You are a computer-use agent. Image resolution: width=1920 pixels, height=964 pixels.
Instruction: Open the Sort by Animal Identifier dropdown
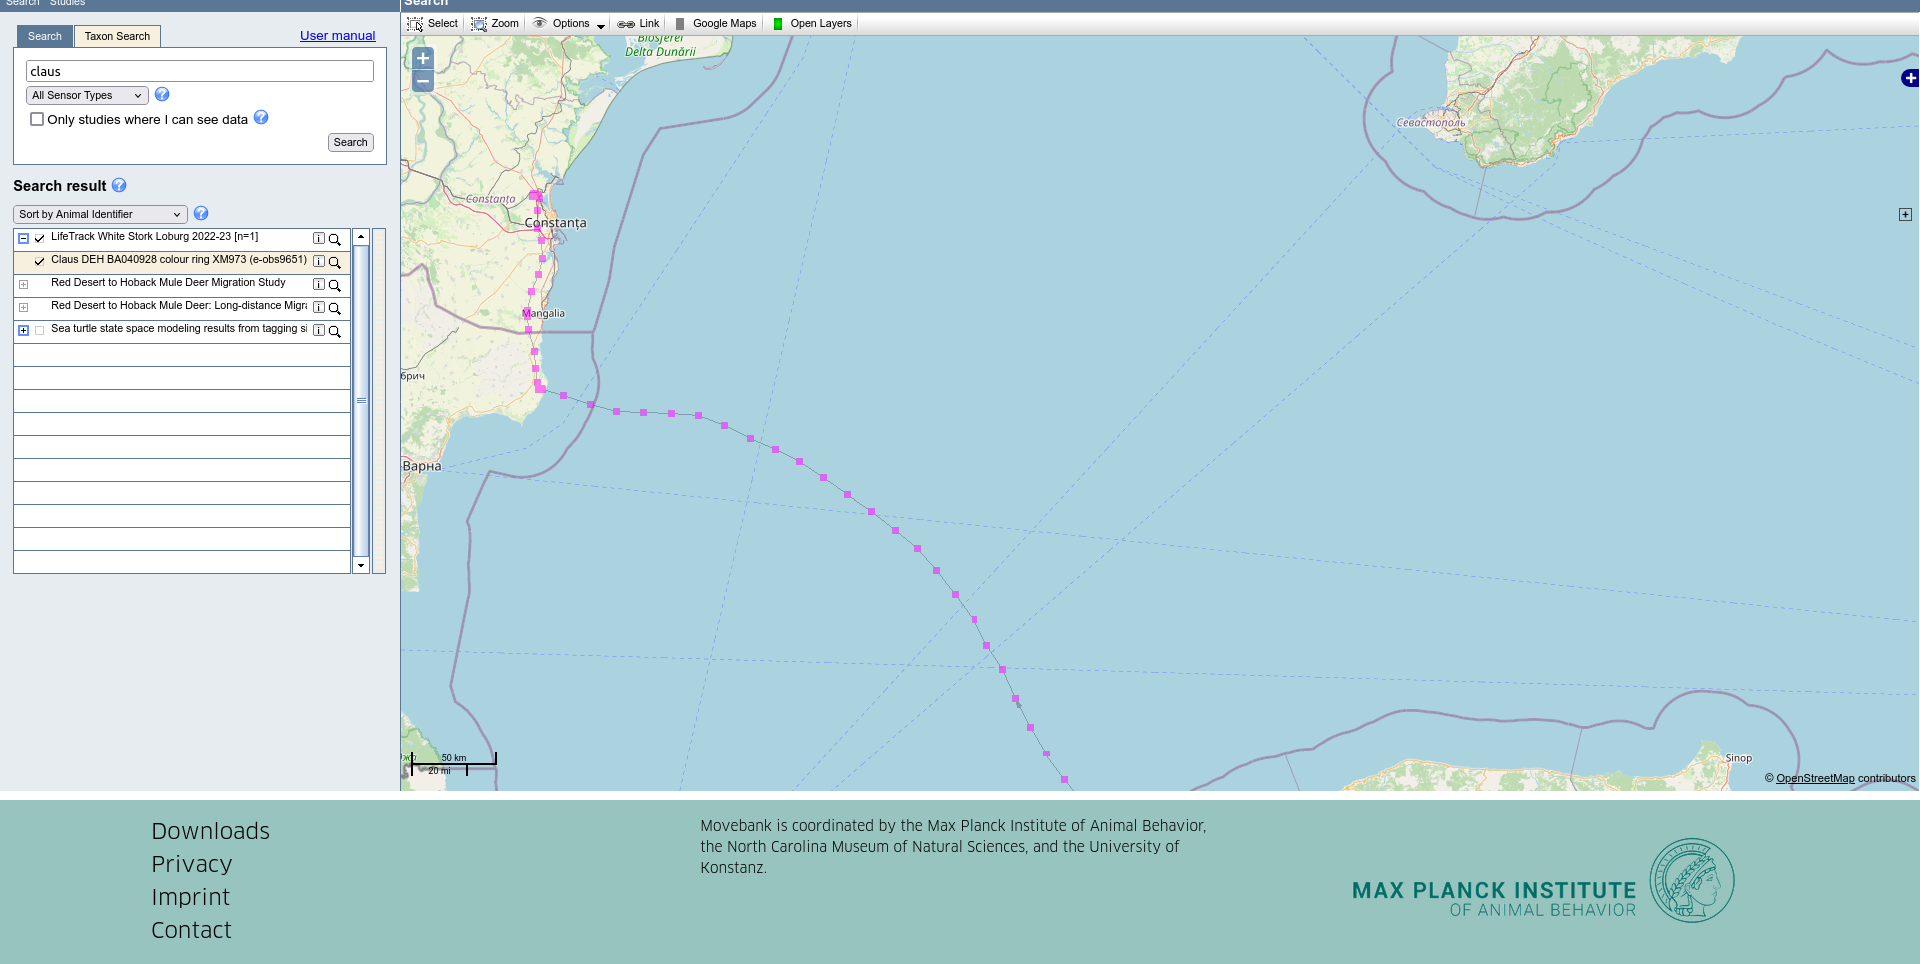(x=100, y=215)
